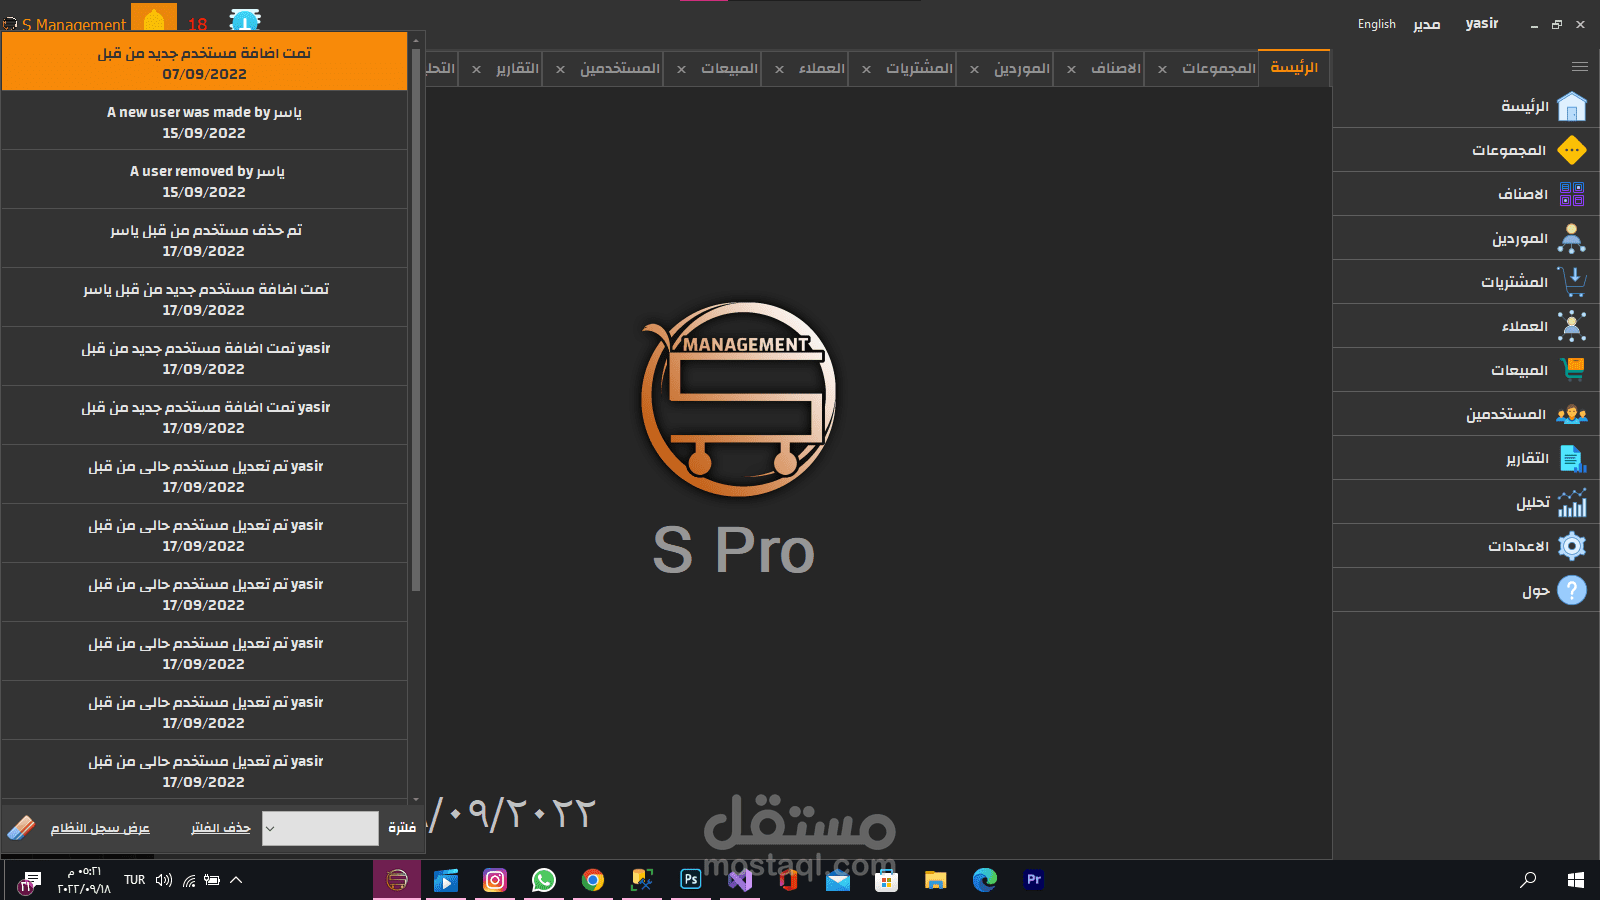This screenshot has width=1600, height=900.
Task: Switch to the الموردين tab
Action: 1022,68
